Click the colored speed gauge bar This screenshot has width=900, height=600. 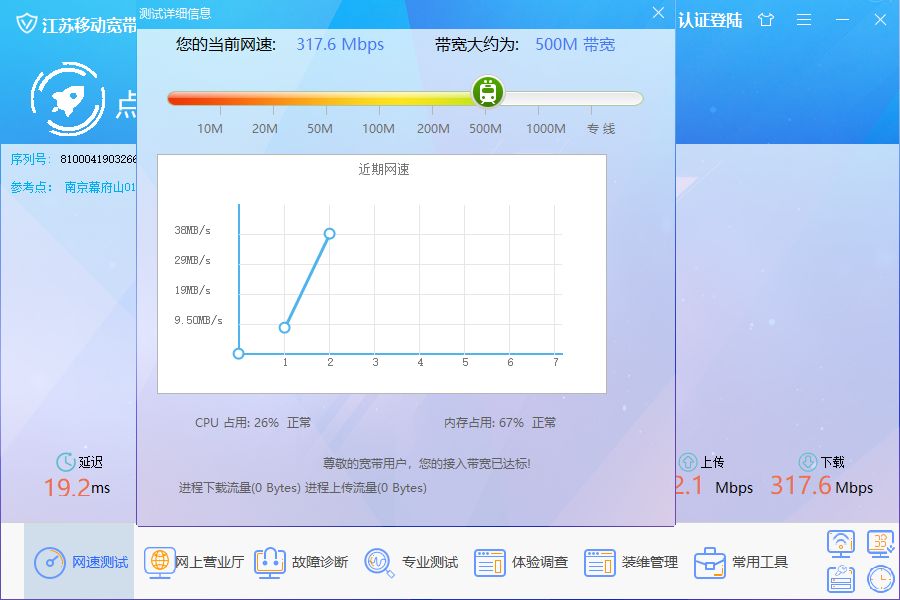coord(405,98)
